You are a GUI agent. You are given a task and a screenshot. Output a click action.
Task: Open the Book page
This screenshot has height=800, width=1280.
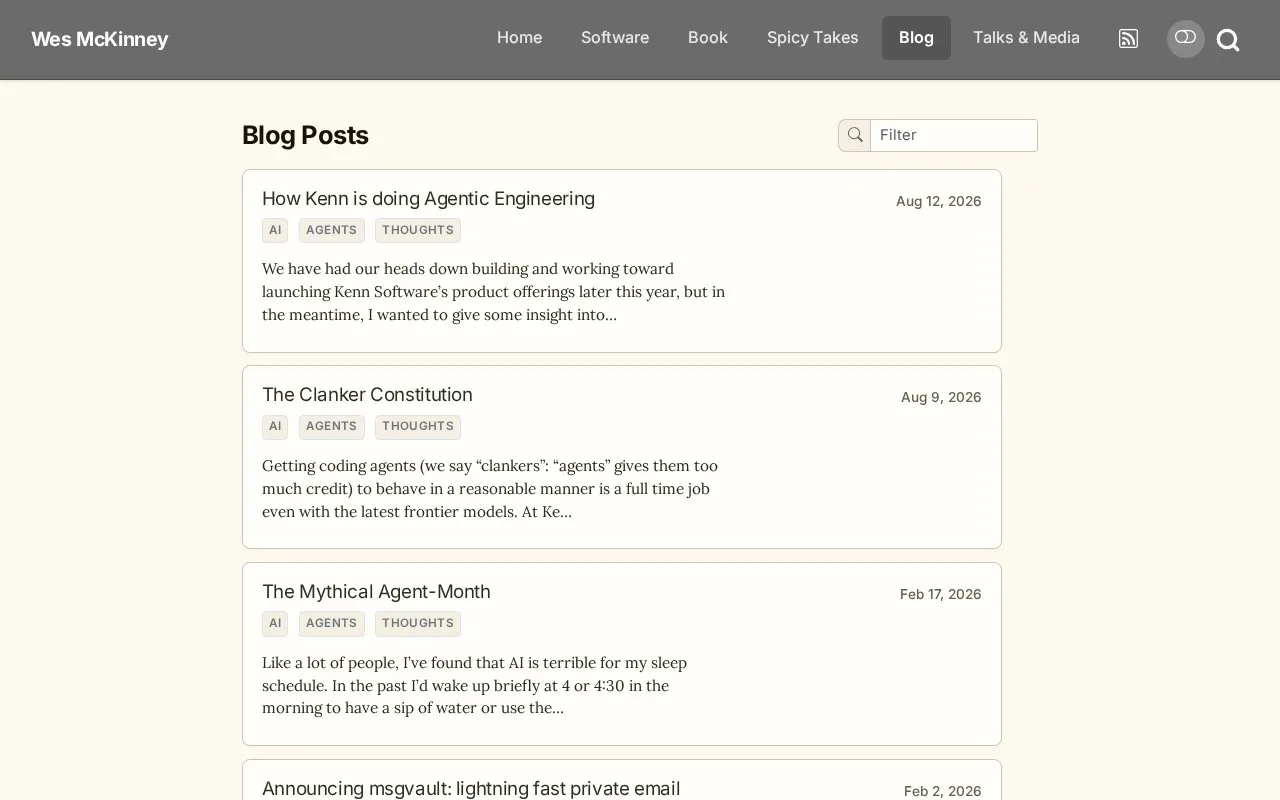tap(708, 38)
